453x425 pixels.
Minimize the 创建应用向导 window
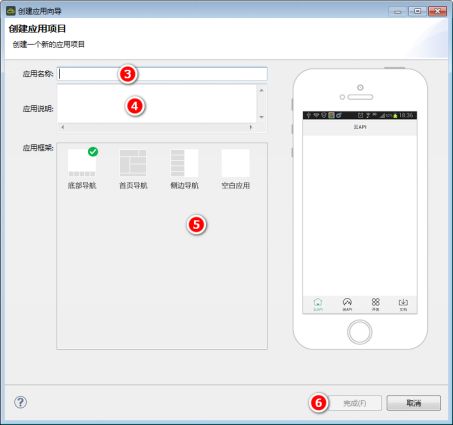pos(397,11)
